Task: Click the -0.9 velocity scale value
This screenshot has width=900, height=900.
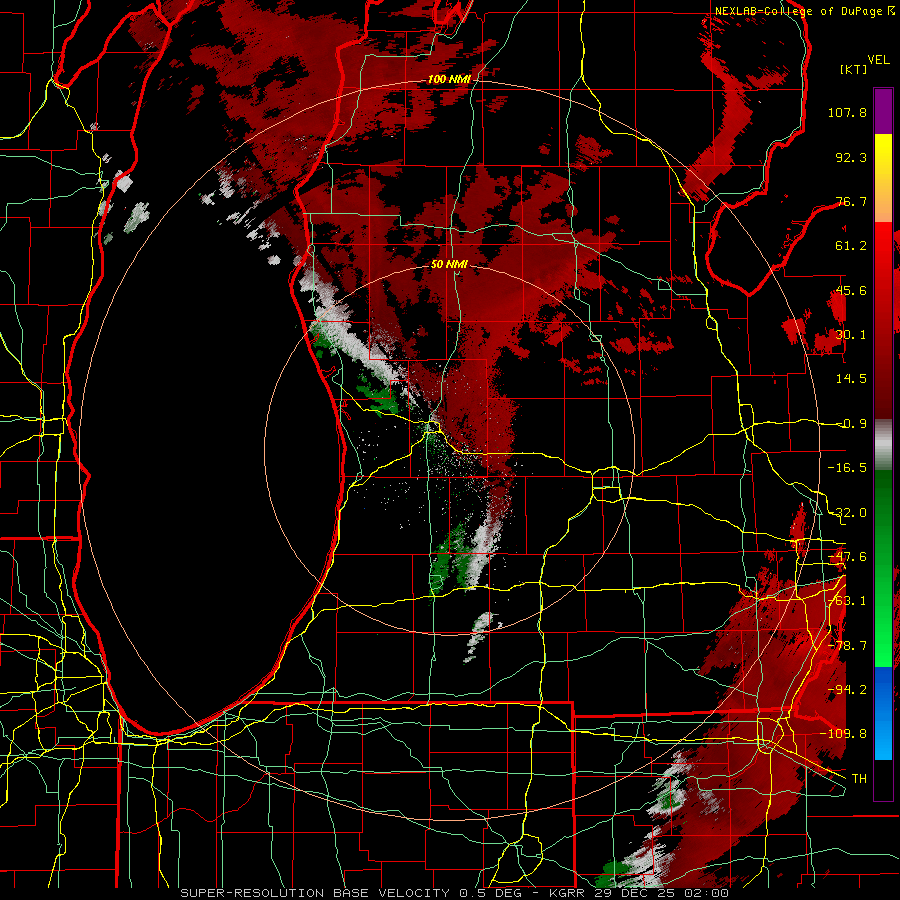Action: tap(851, 424)
